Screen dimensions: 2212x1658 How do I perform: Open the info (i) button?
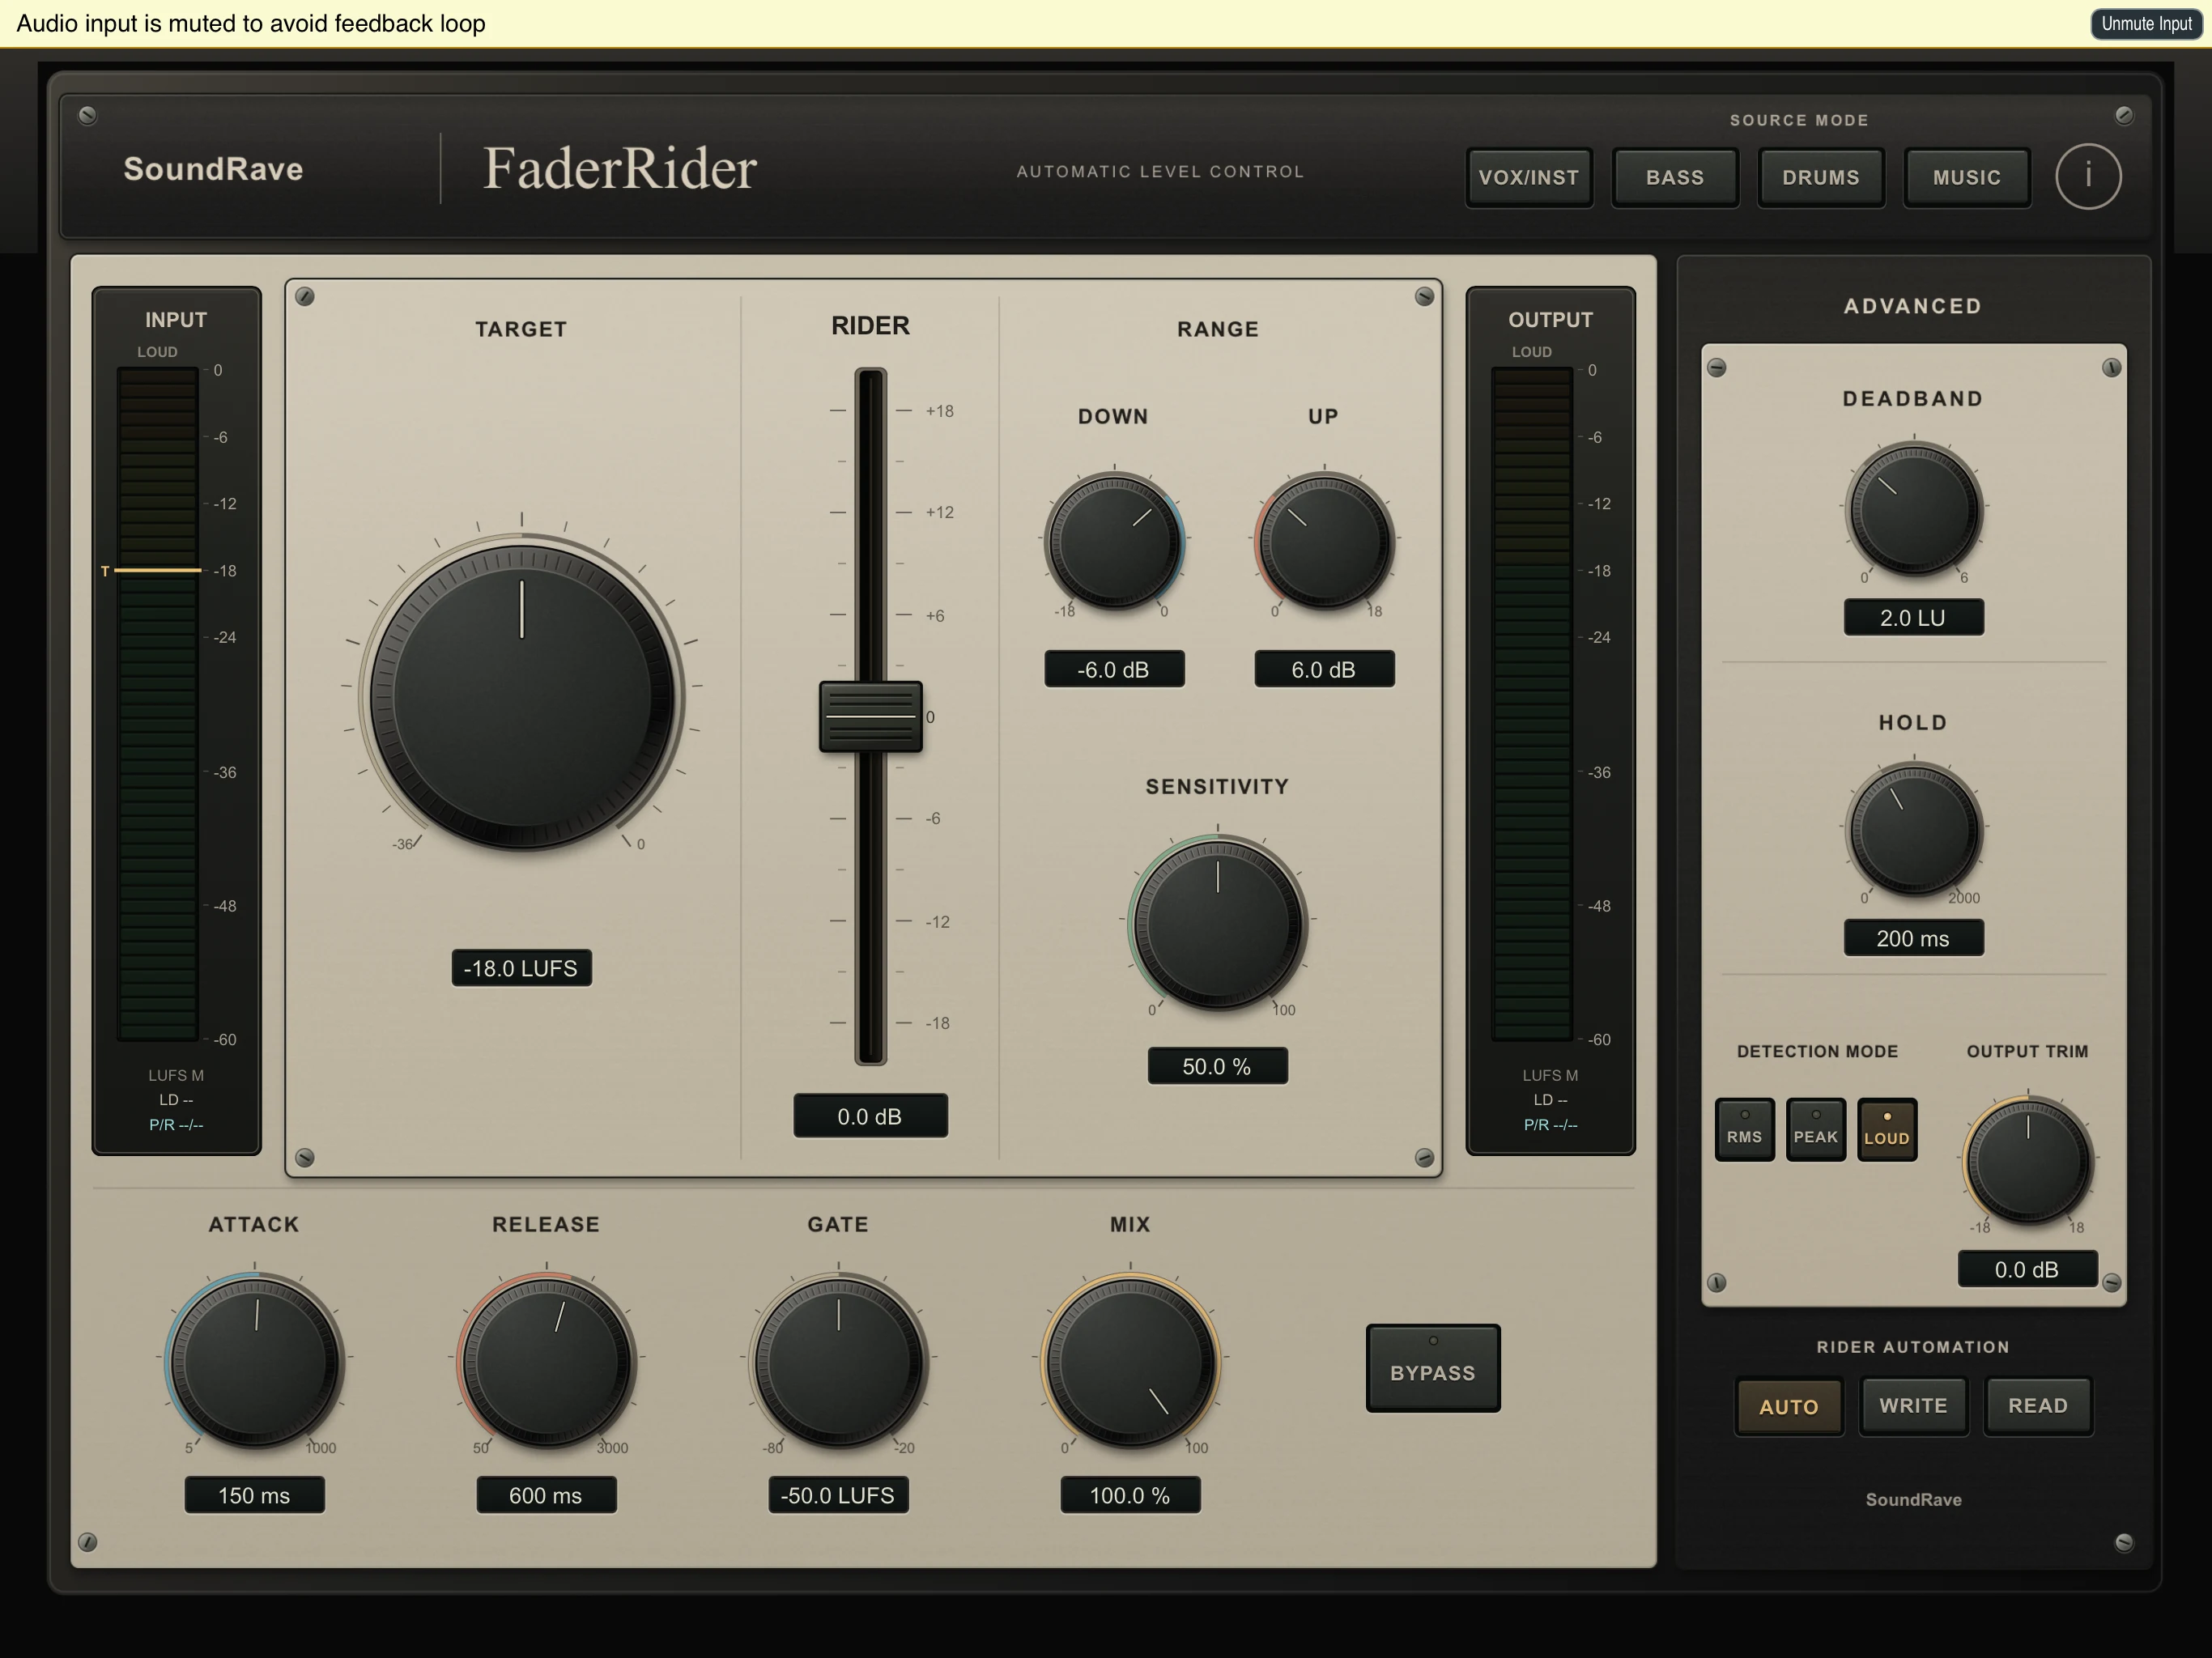coord(2087,176)
